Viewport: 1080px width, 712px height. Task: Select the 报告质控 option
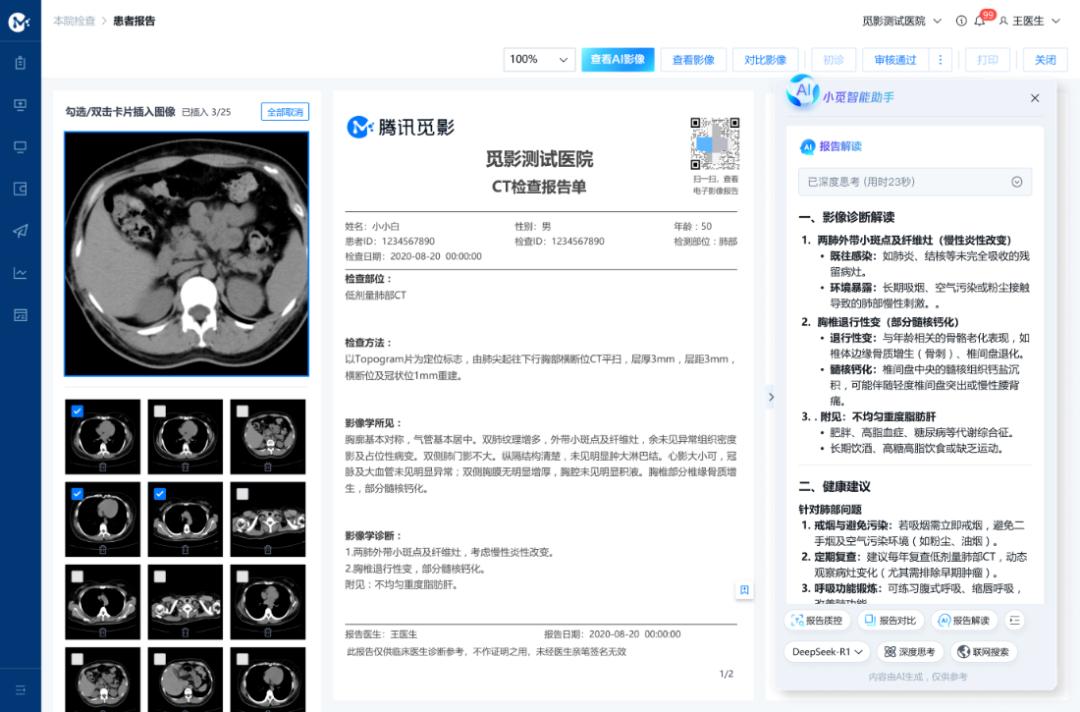pyautogui.click(x=817, y=620)
